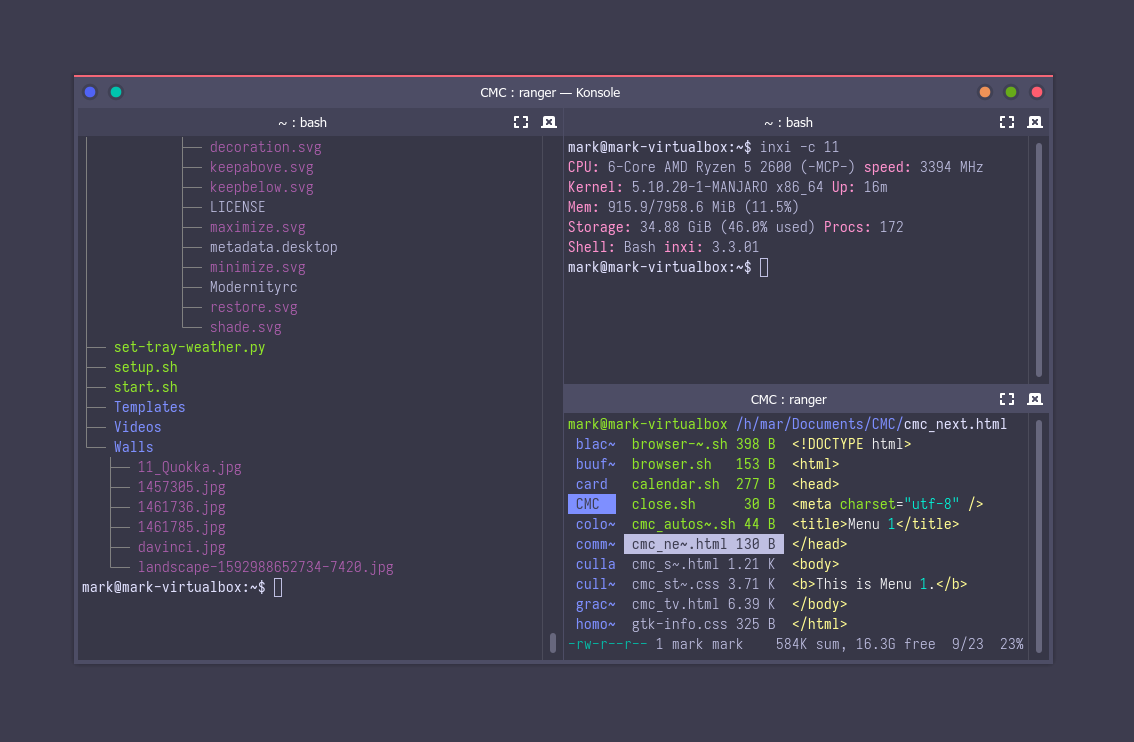
Task: Click start.sh in the tree
Action: pyautogui.click(x=145, y=388)
